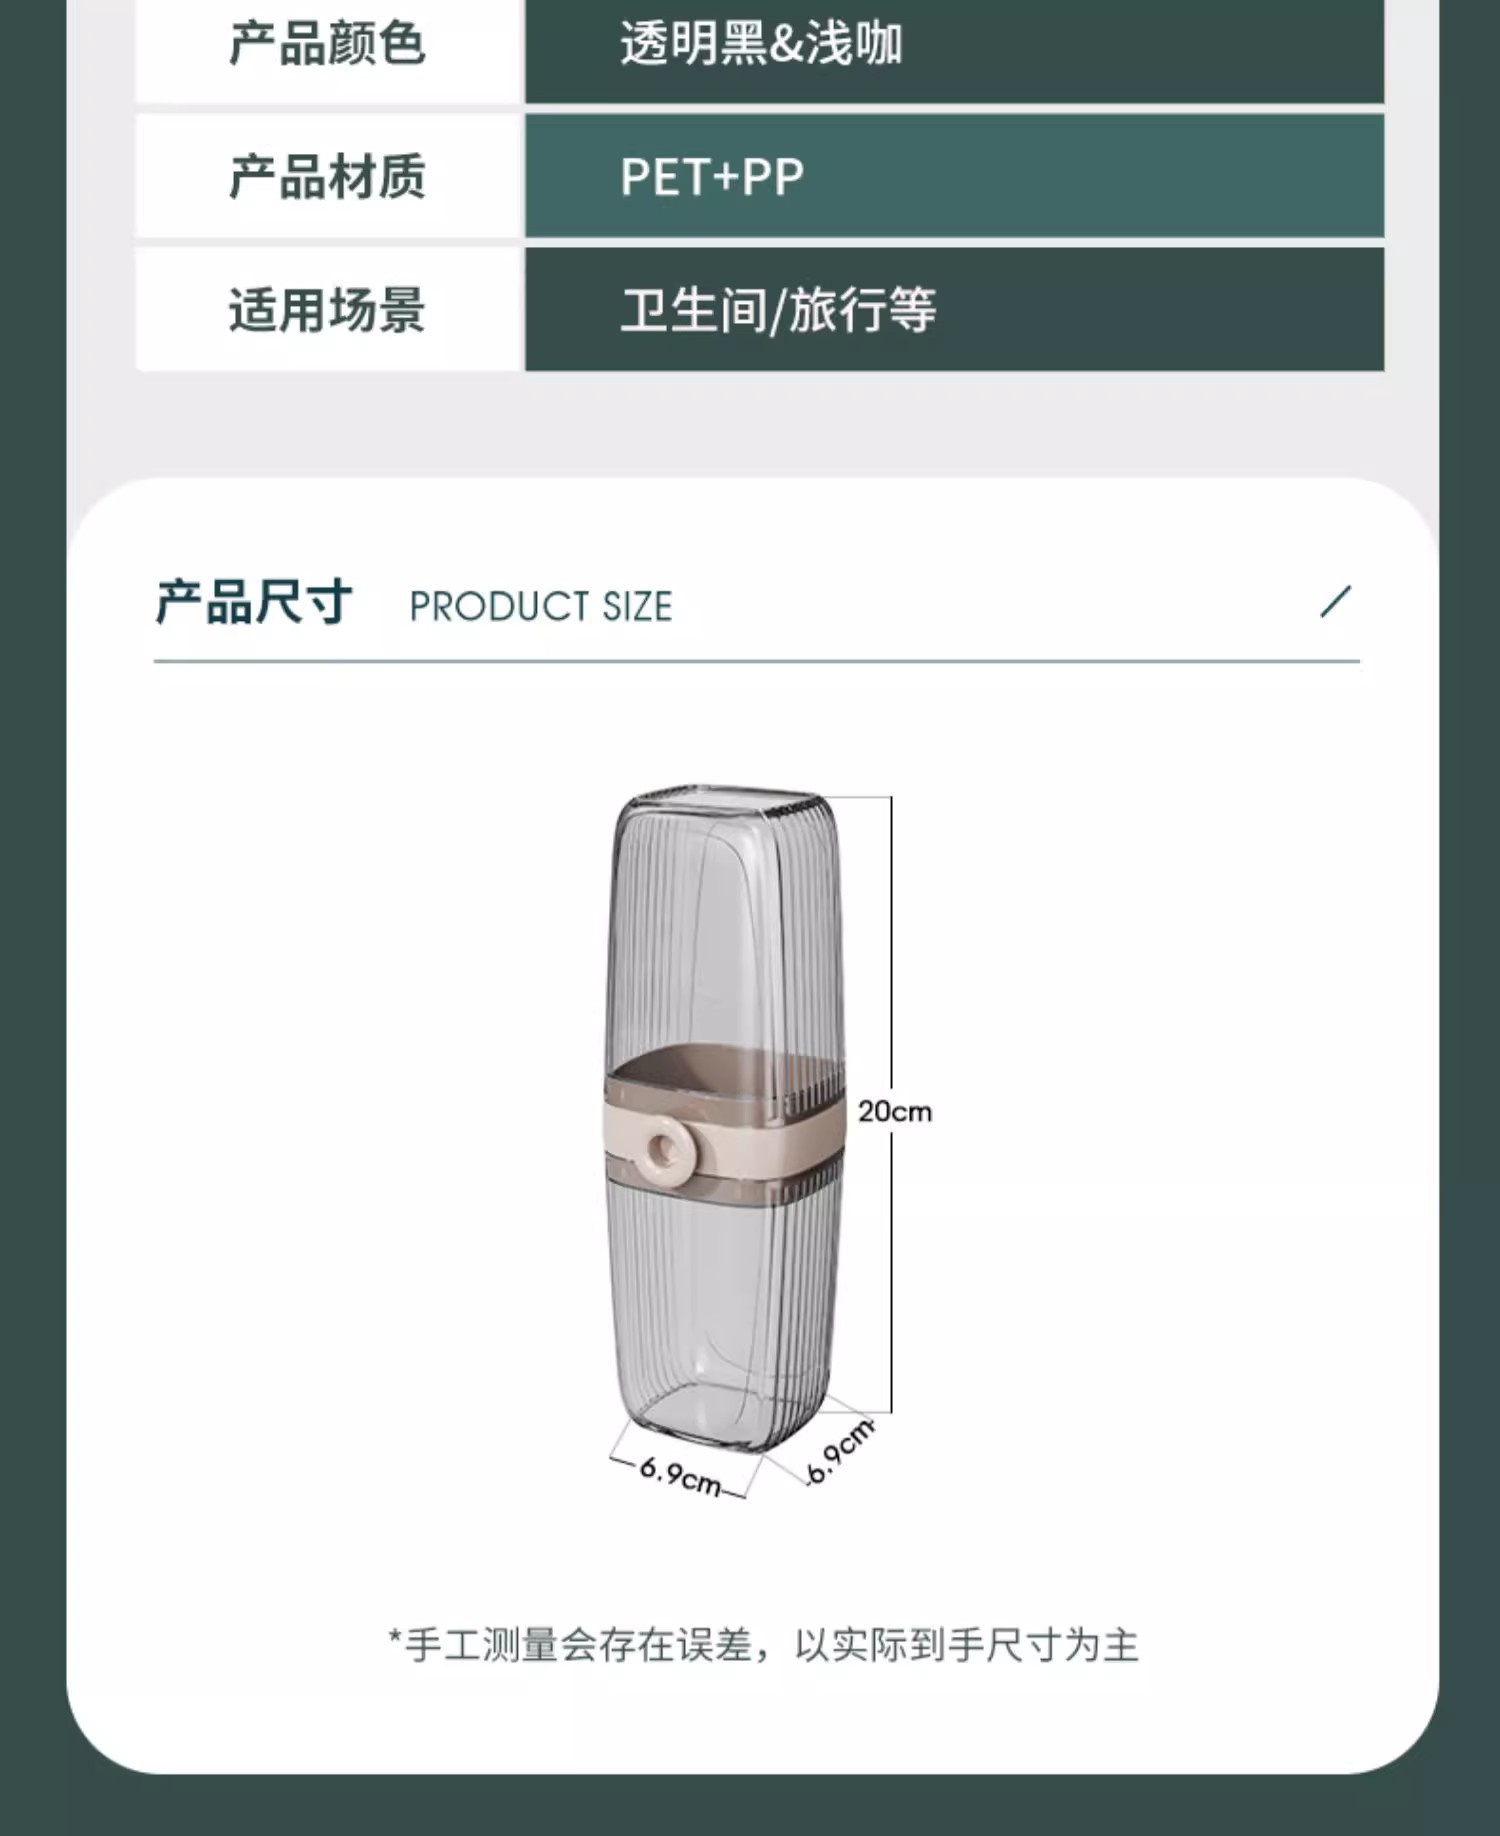The width and height of the screenshot is (1500, 1836).
Task: Click the slash icon beside PRODUCT SIZE heading
Action: pyautogui.click(x=1336, y=602)
